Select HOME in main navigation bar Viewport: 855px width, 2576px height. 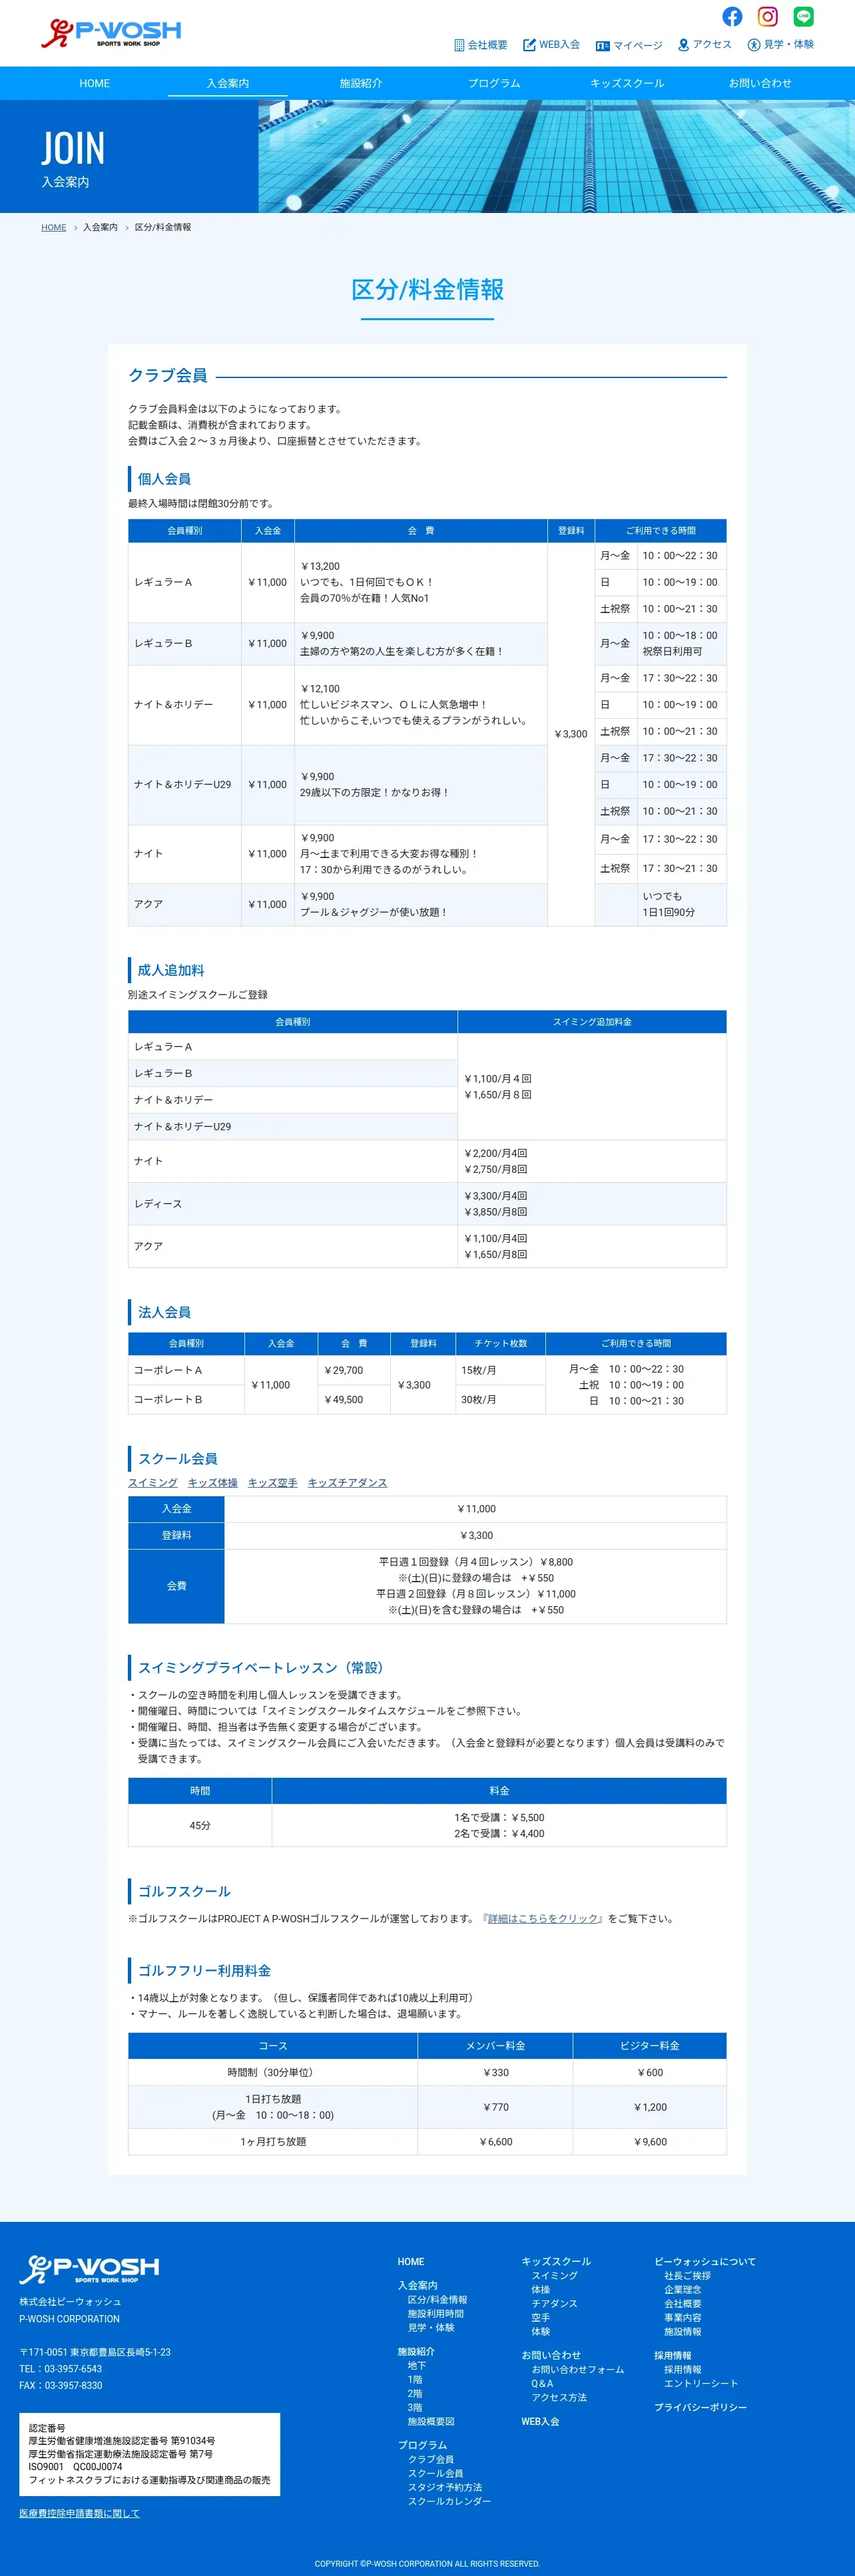[x=95, y=83]
